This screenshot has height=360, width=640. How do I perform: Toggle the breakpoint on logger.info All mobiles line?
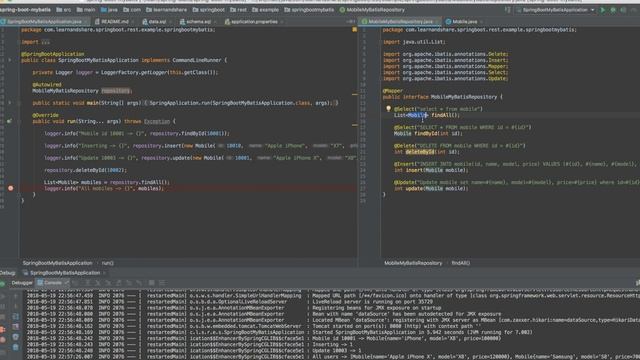11,188
